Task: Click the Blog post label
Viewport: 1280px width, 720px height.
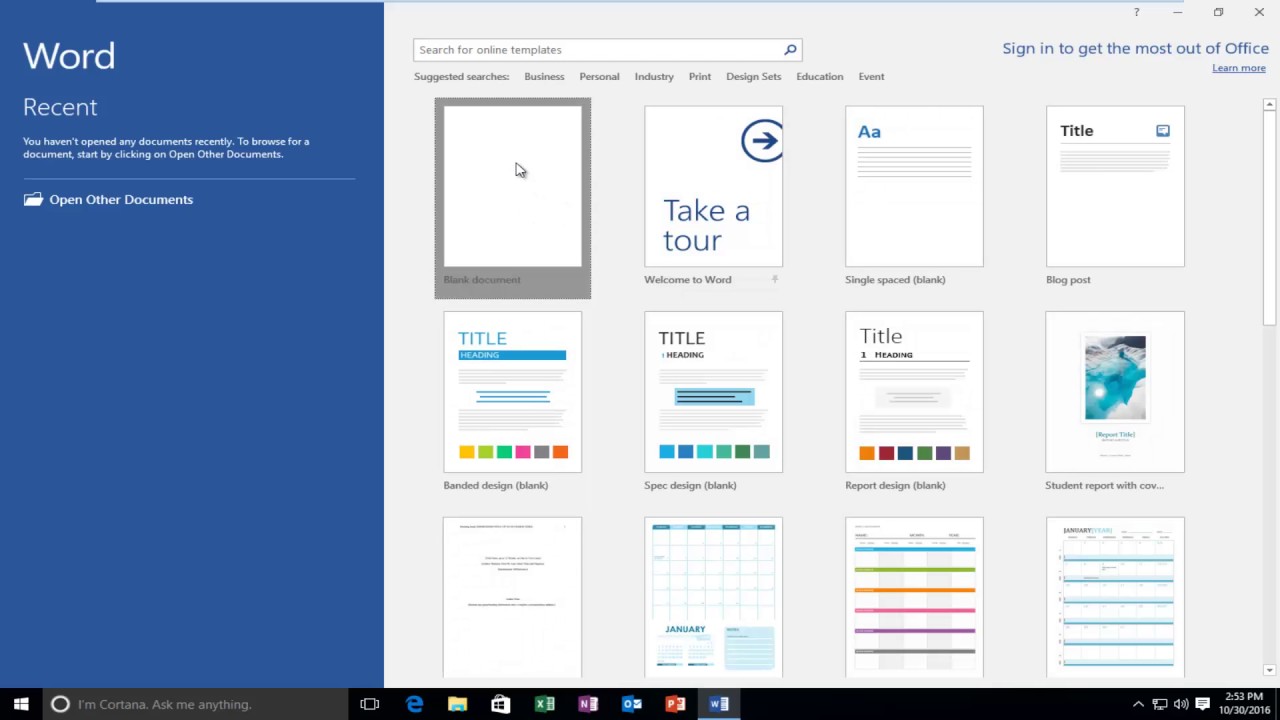Action: [1068, 280]
